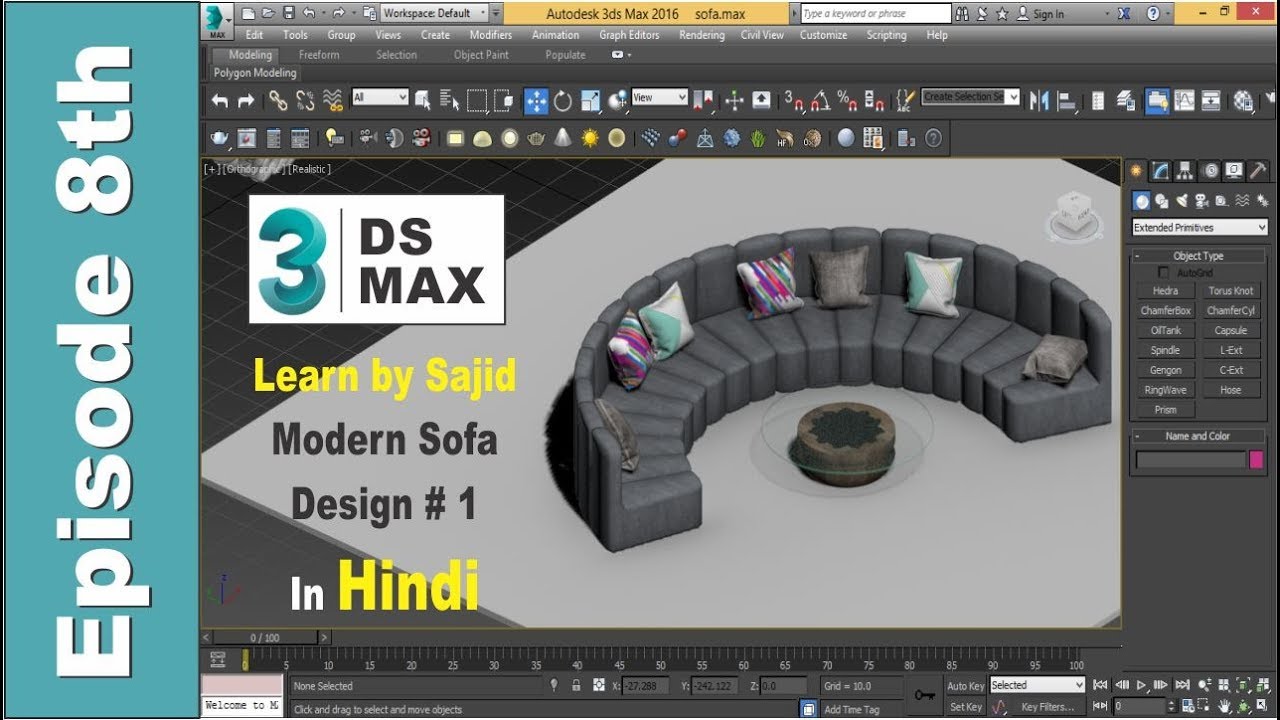
Task: Open the Curve Editor icon
Action: pos(1185,100)
